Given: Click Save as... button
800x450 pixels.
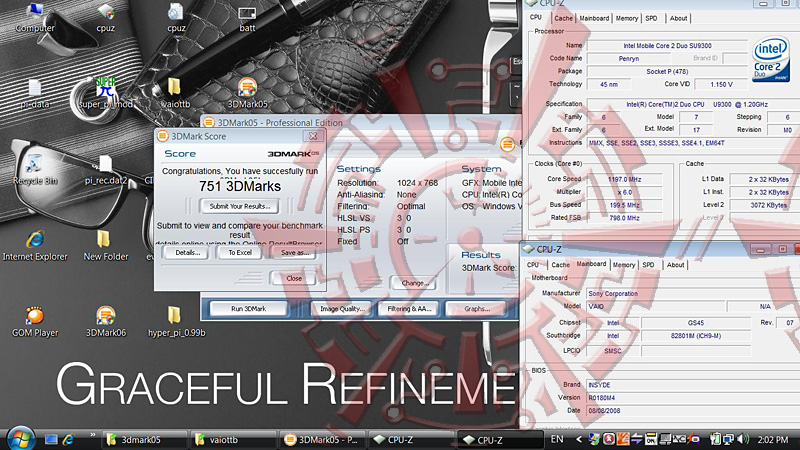Looking at the screenshot, I should 294,253.
